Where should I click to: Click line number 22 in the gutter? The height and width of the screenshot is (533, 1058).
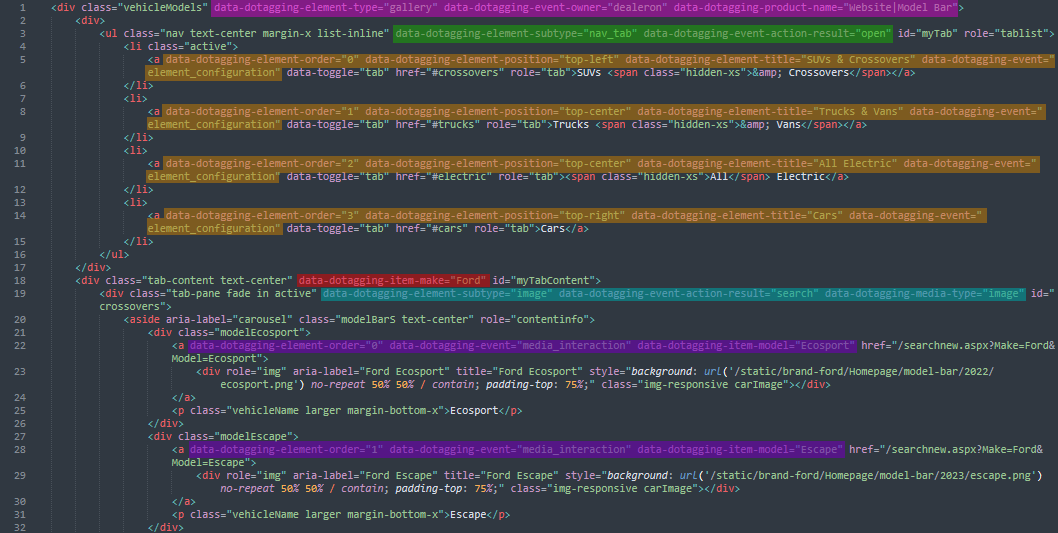pos(20,345)
